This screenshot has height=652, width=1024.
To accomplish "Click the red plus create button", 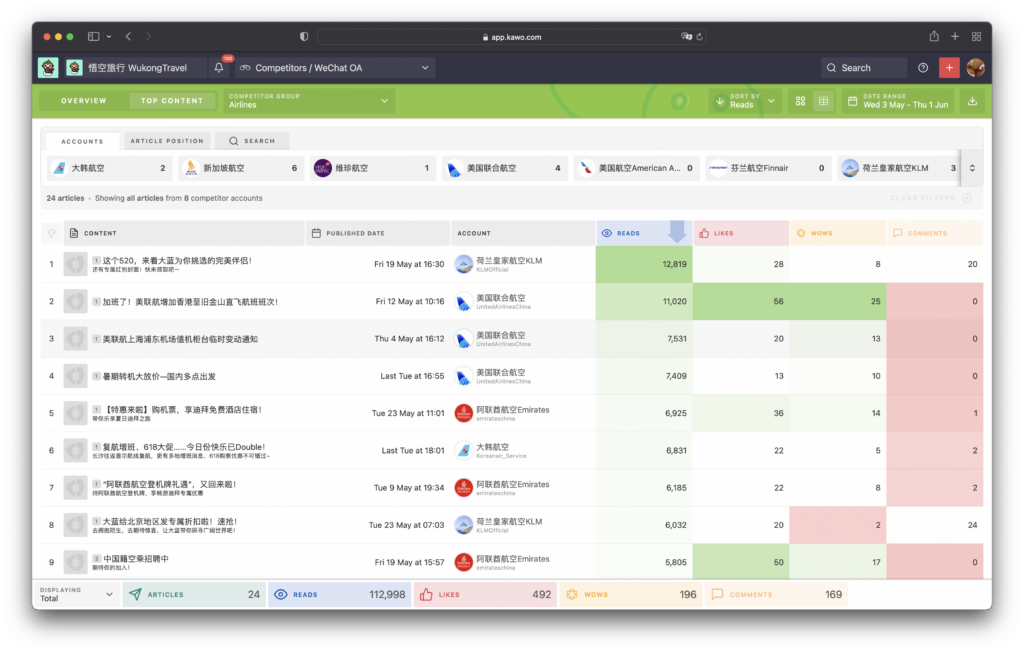I will pyautogui.click(x=949, y=67).
